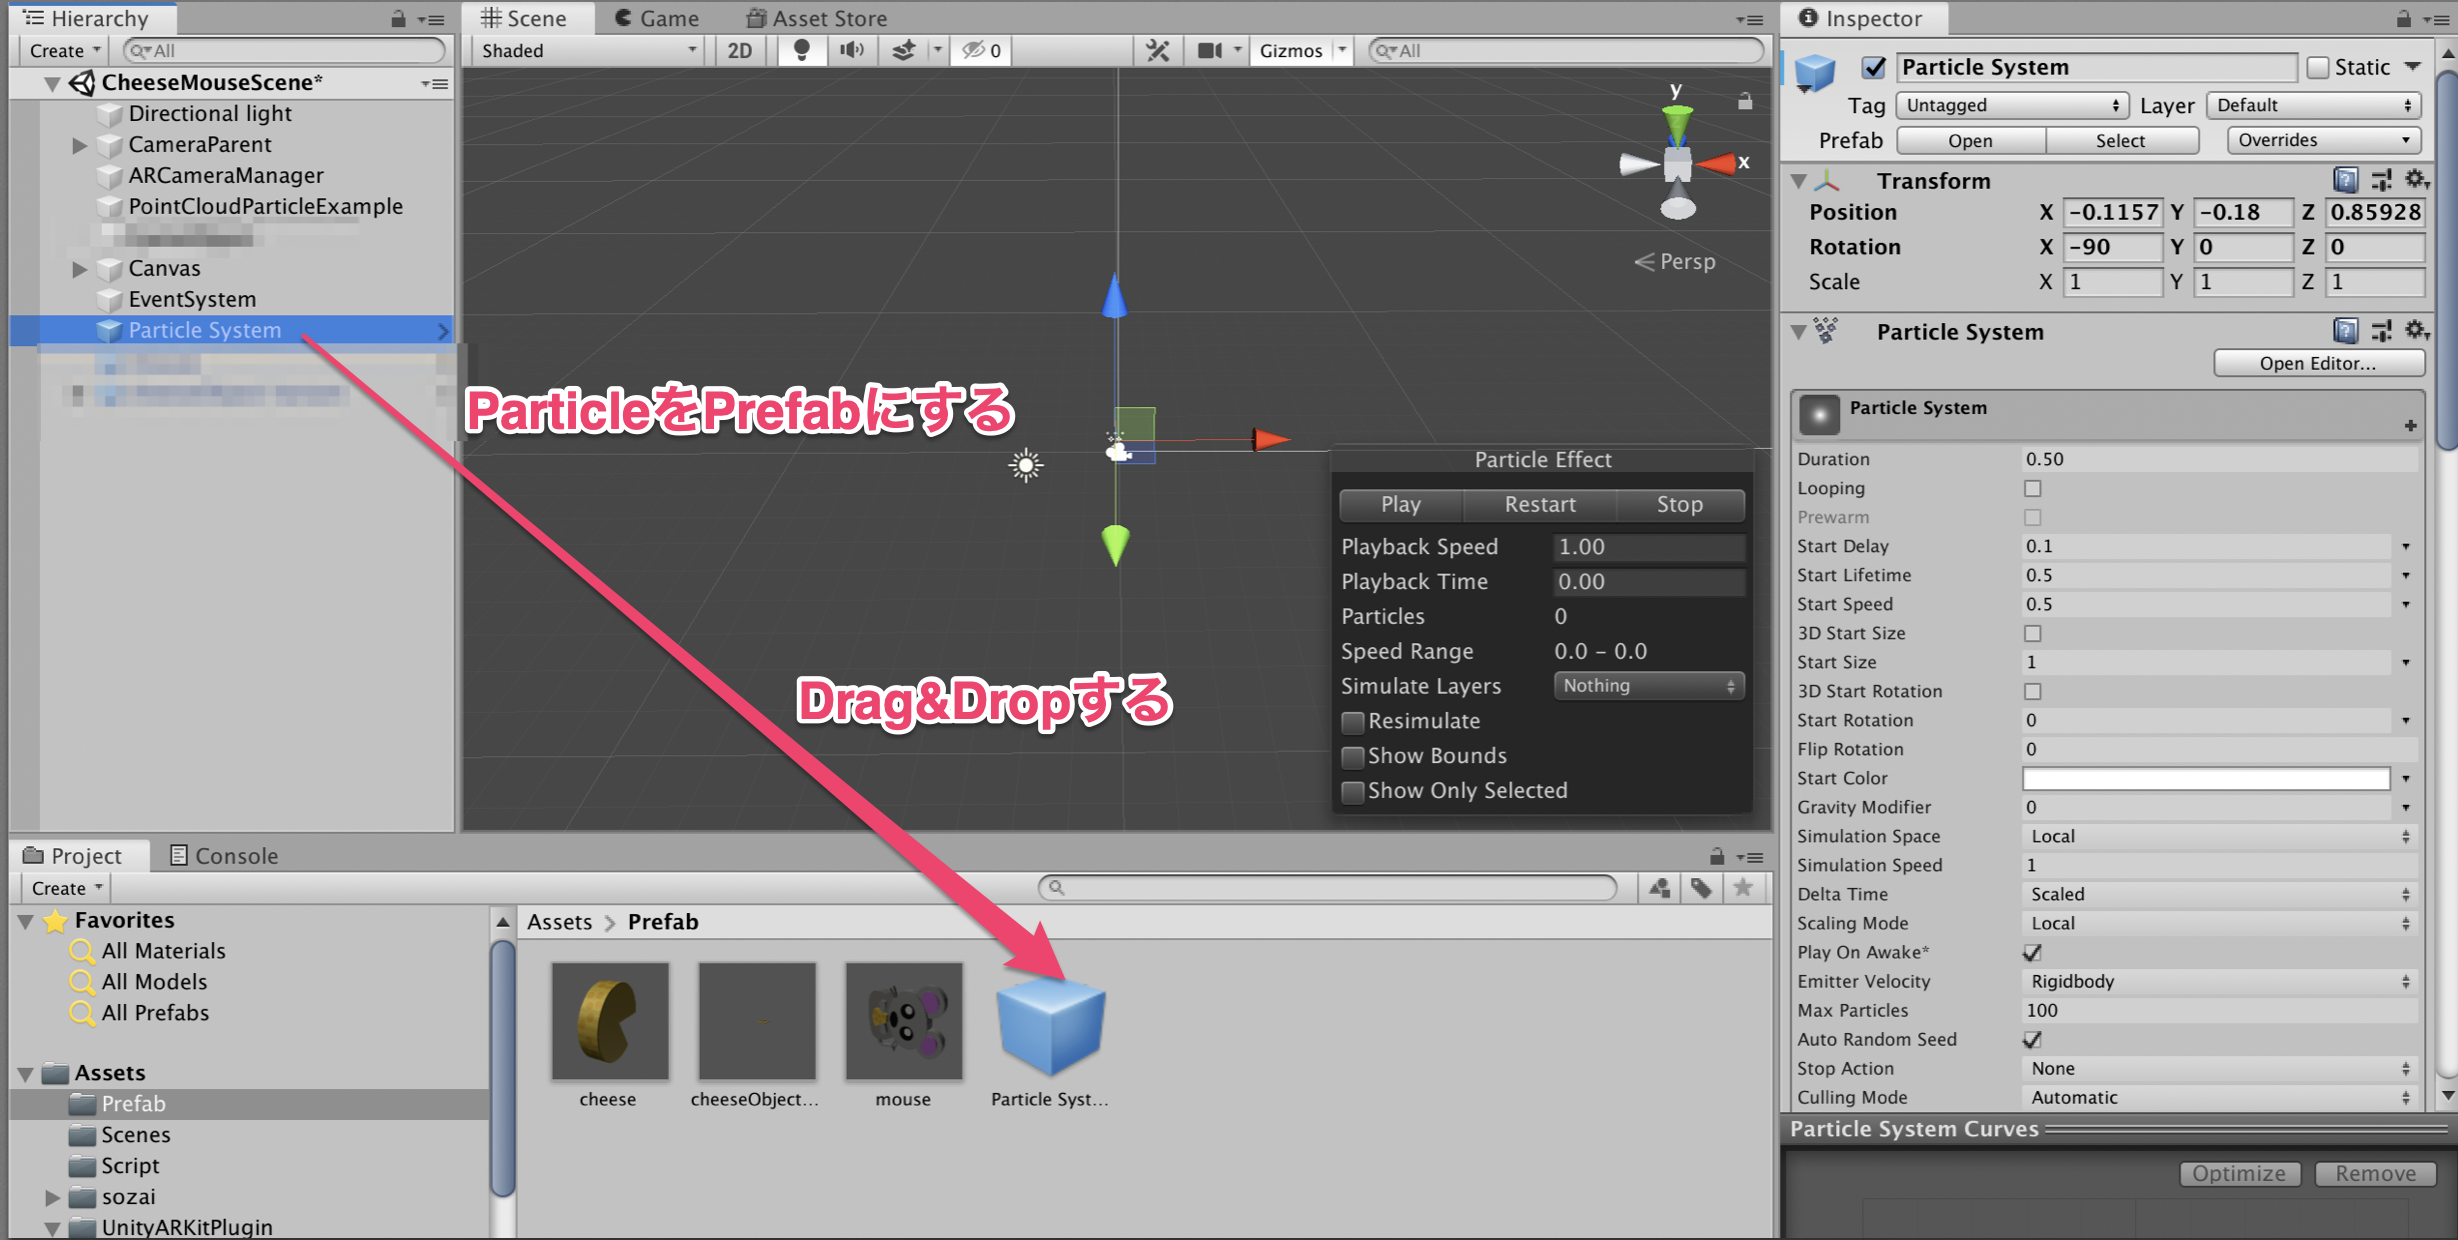Select the cheese prefab thumbnail
The image size is (2458, 1240).
609,1022
